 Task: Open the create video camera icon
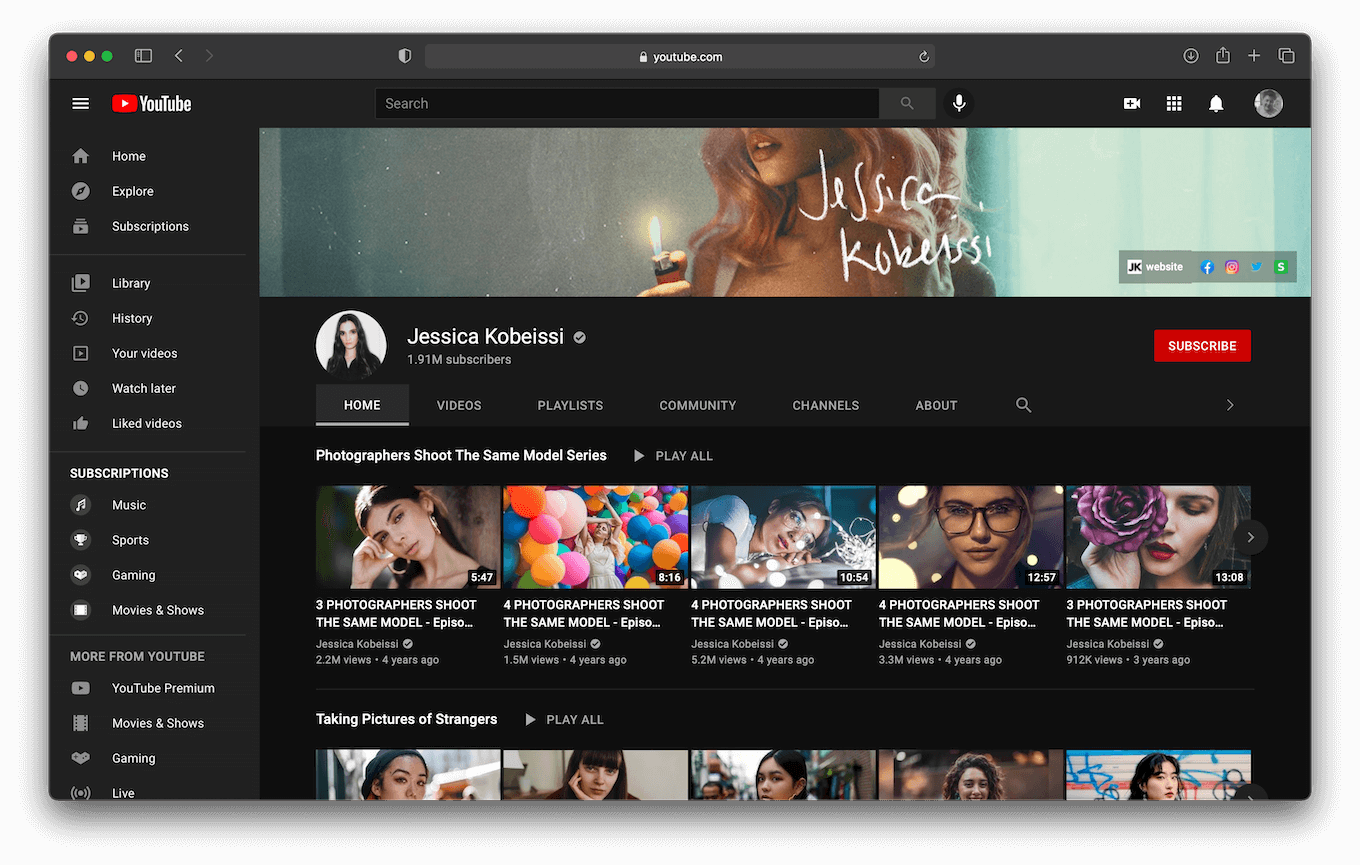(x=1132, y=104)
